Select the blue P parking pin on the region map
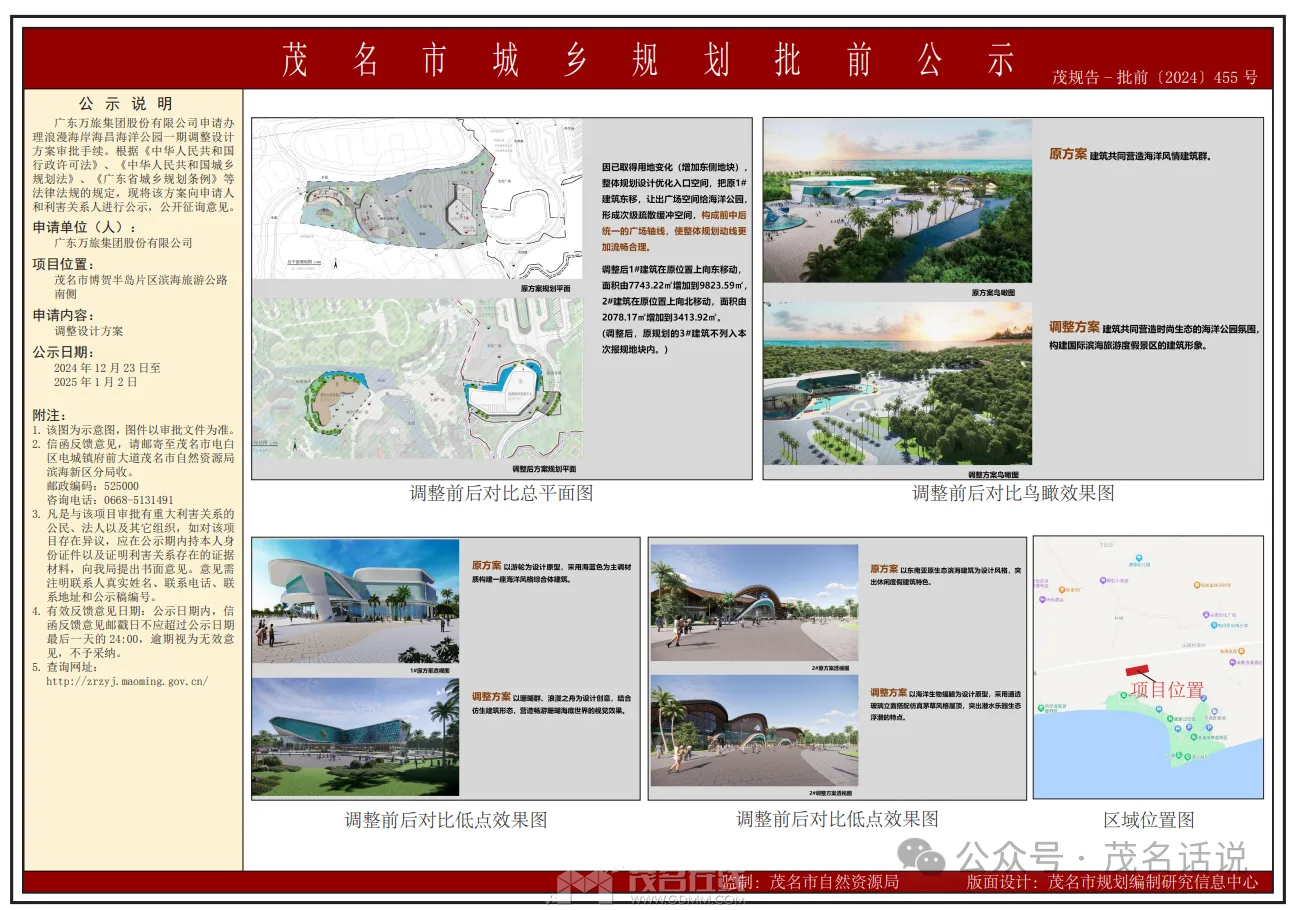The height and width of the screenshot is (910, 1290). click(1188, 728)
